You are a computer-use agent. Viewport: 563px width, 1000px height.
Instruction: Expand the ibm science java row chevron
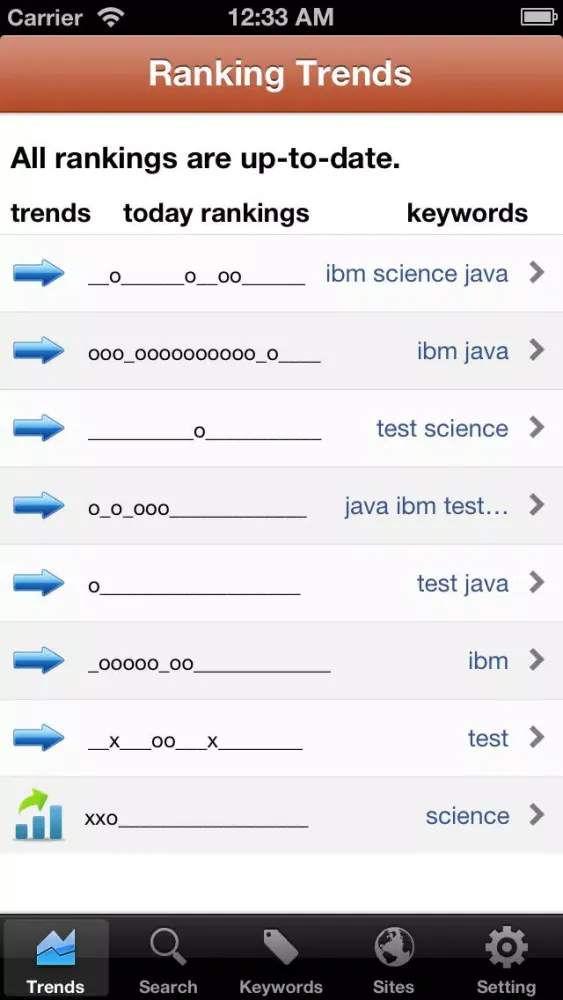click(x=537, y=272)
